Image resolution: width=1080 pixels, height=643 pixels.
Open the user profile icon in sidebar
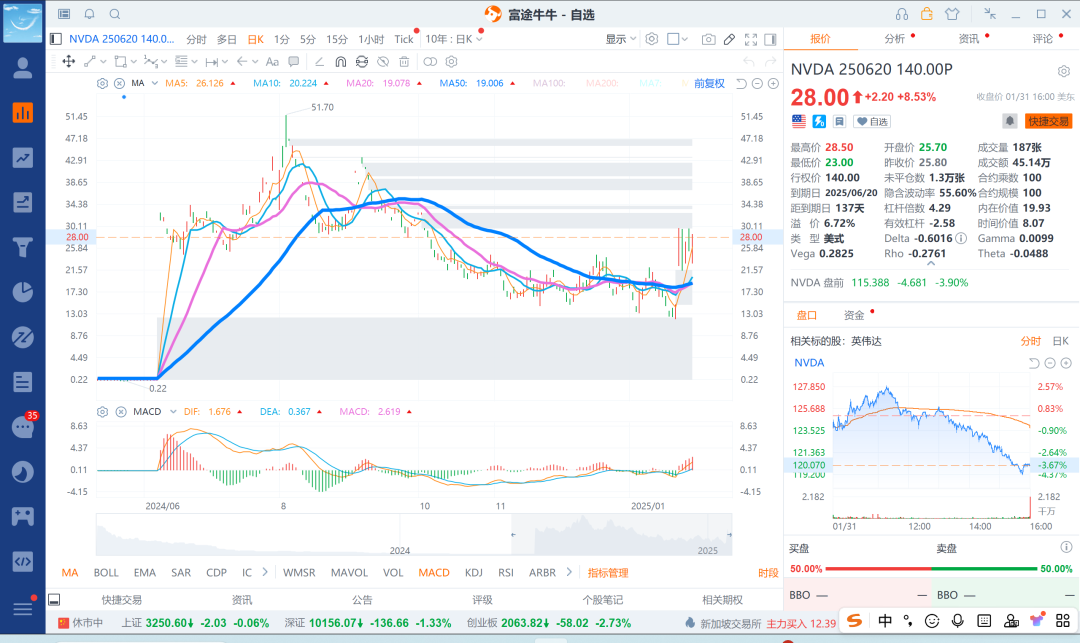click(23, 67)
